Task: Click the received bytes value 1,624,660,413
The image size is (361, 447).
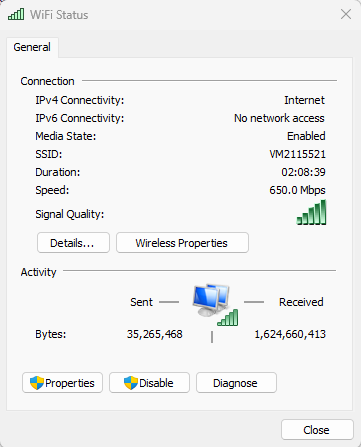Action: point(290,334)
